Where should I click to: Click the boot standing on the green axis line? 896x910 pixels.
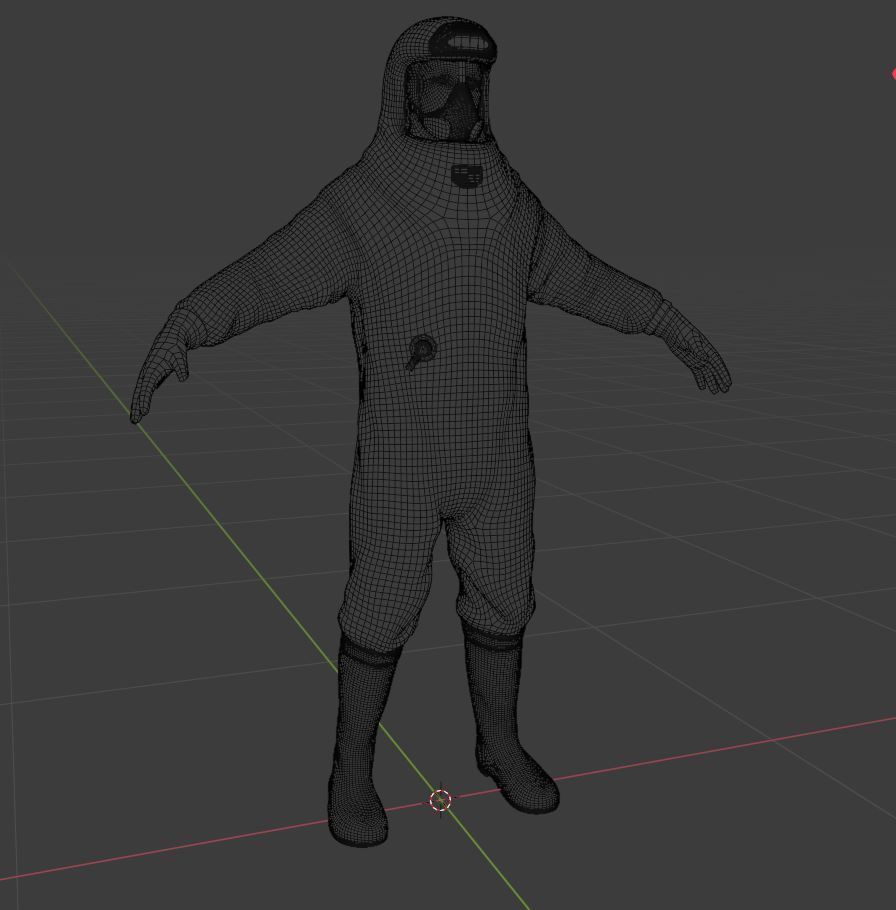pyautogui.click(x=363, y=740)
